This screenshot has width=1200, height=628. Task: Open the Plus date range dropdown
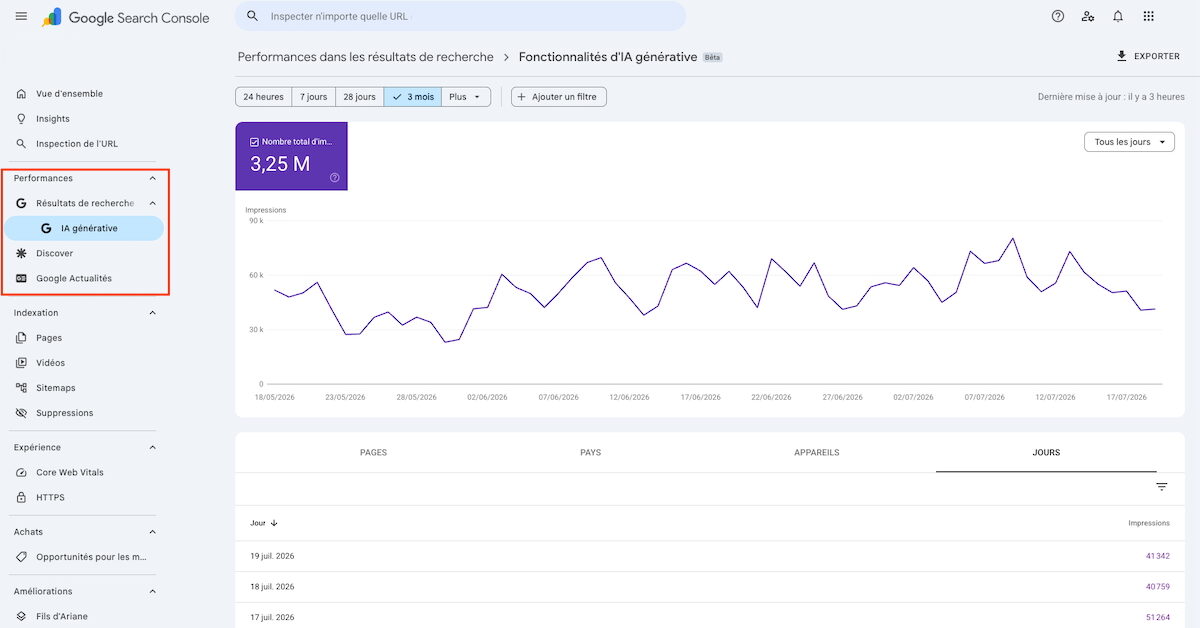pyautogui.click(x=466, y=97)
